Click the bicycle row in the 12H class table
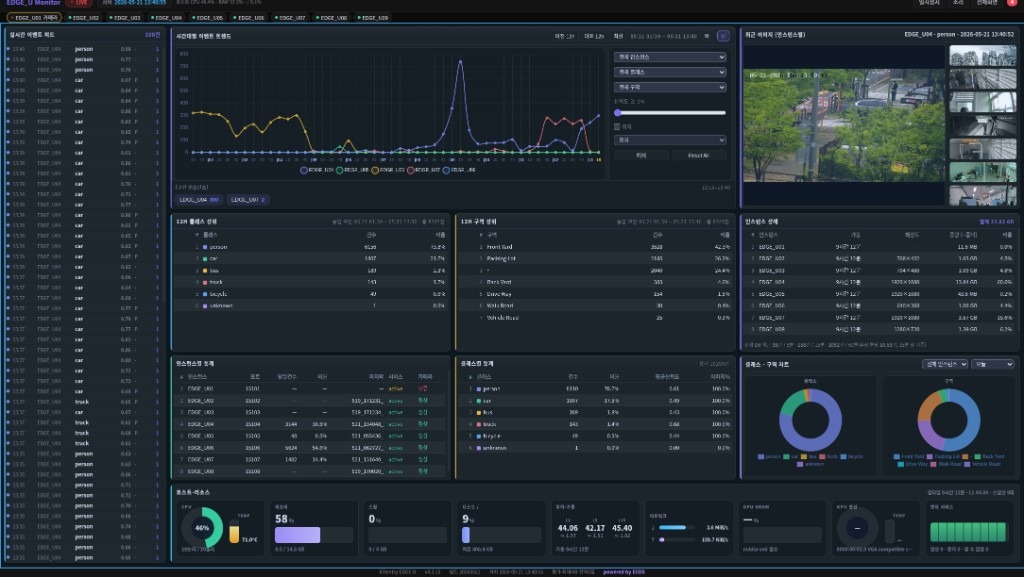This screenshot has height=577, width=1024. point(310,294)
